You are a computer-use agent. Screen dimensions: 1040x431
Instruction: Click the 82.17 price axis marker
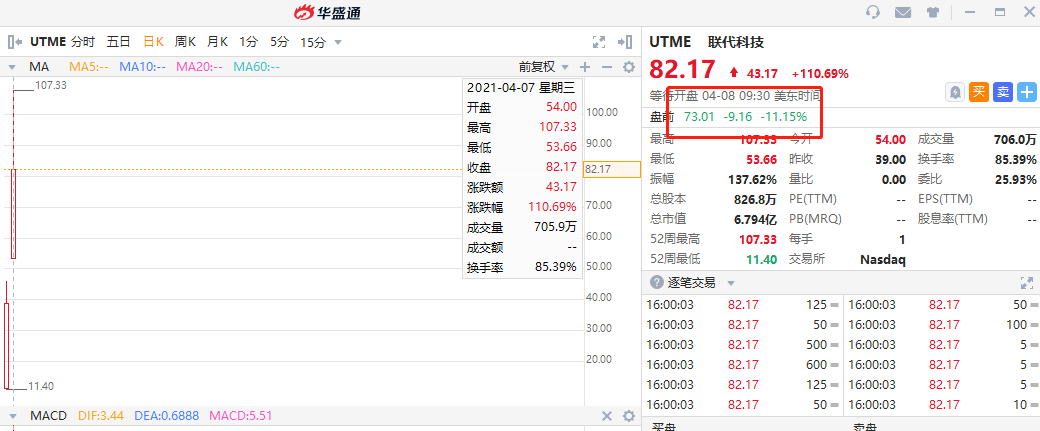pyautogui.click(x=612, y=169)
